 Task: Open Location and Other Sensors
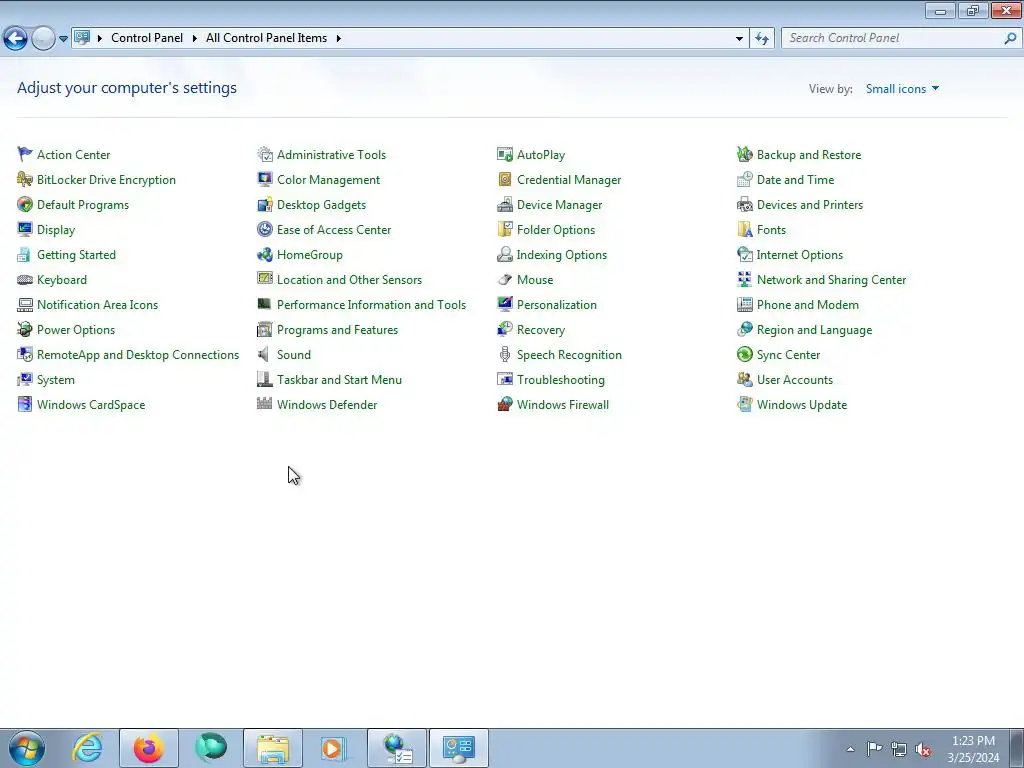tap(349, 280)
